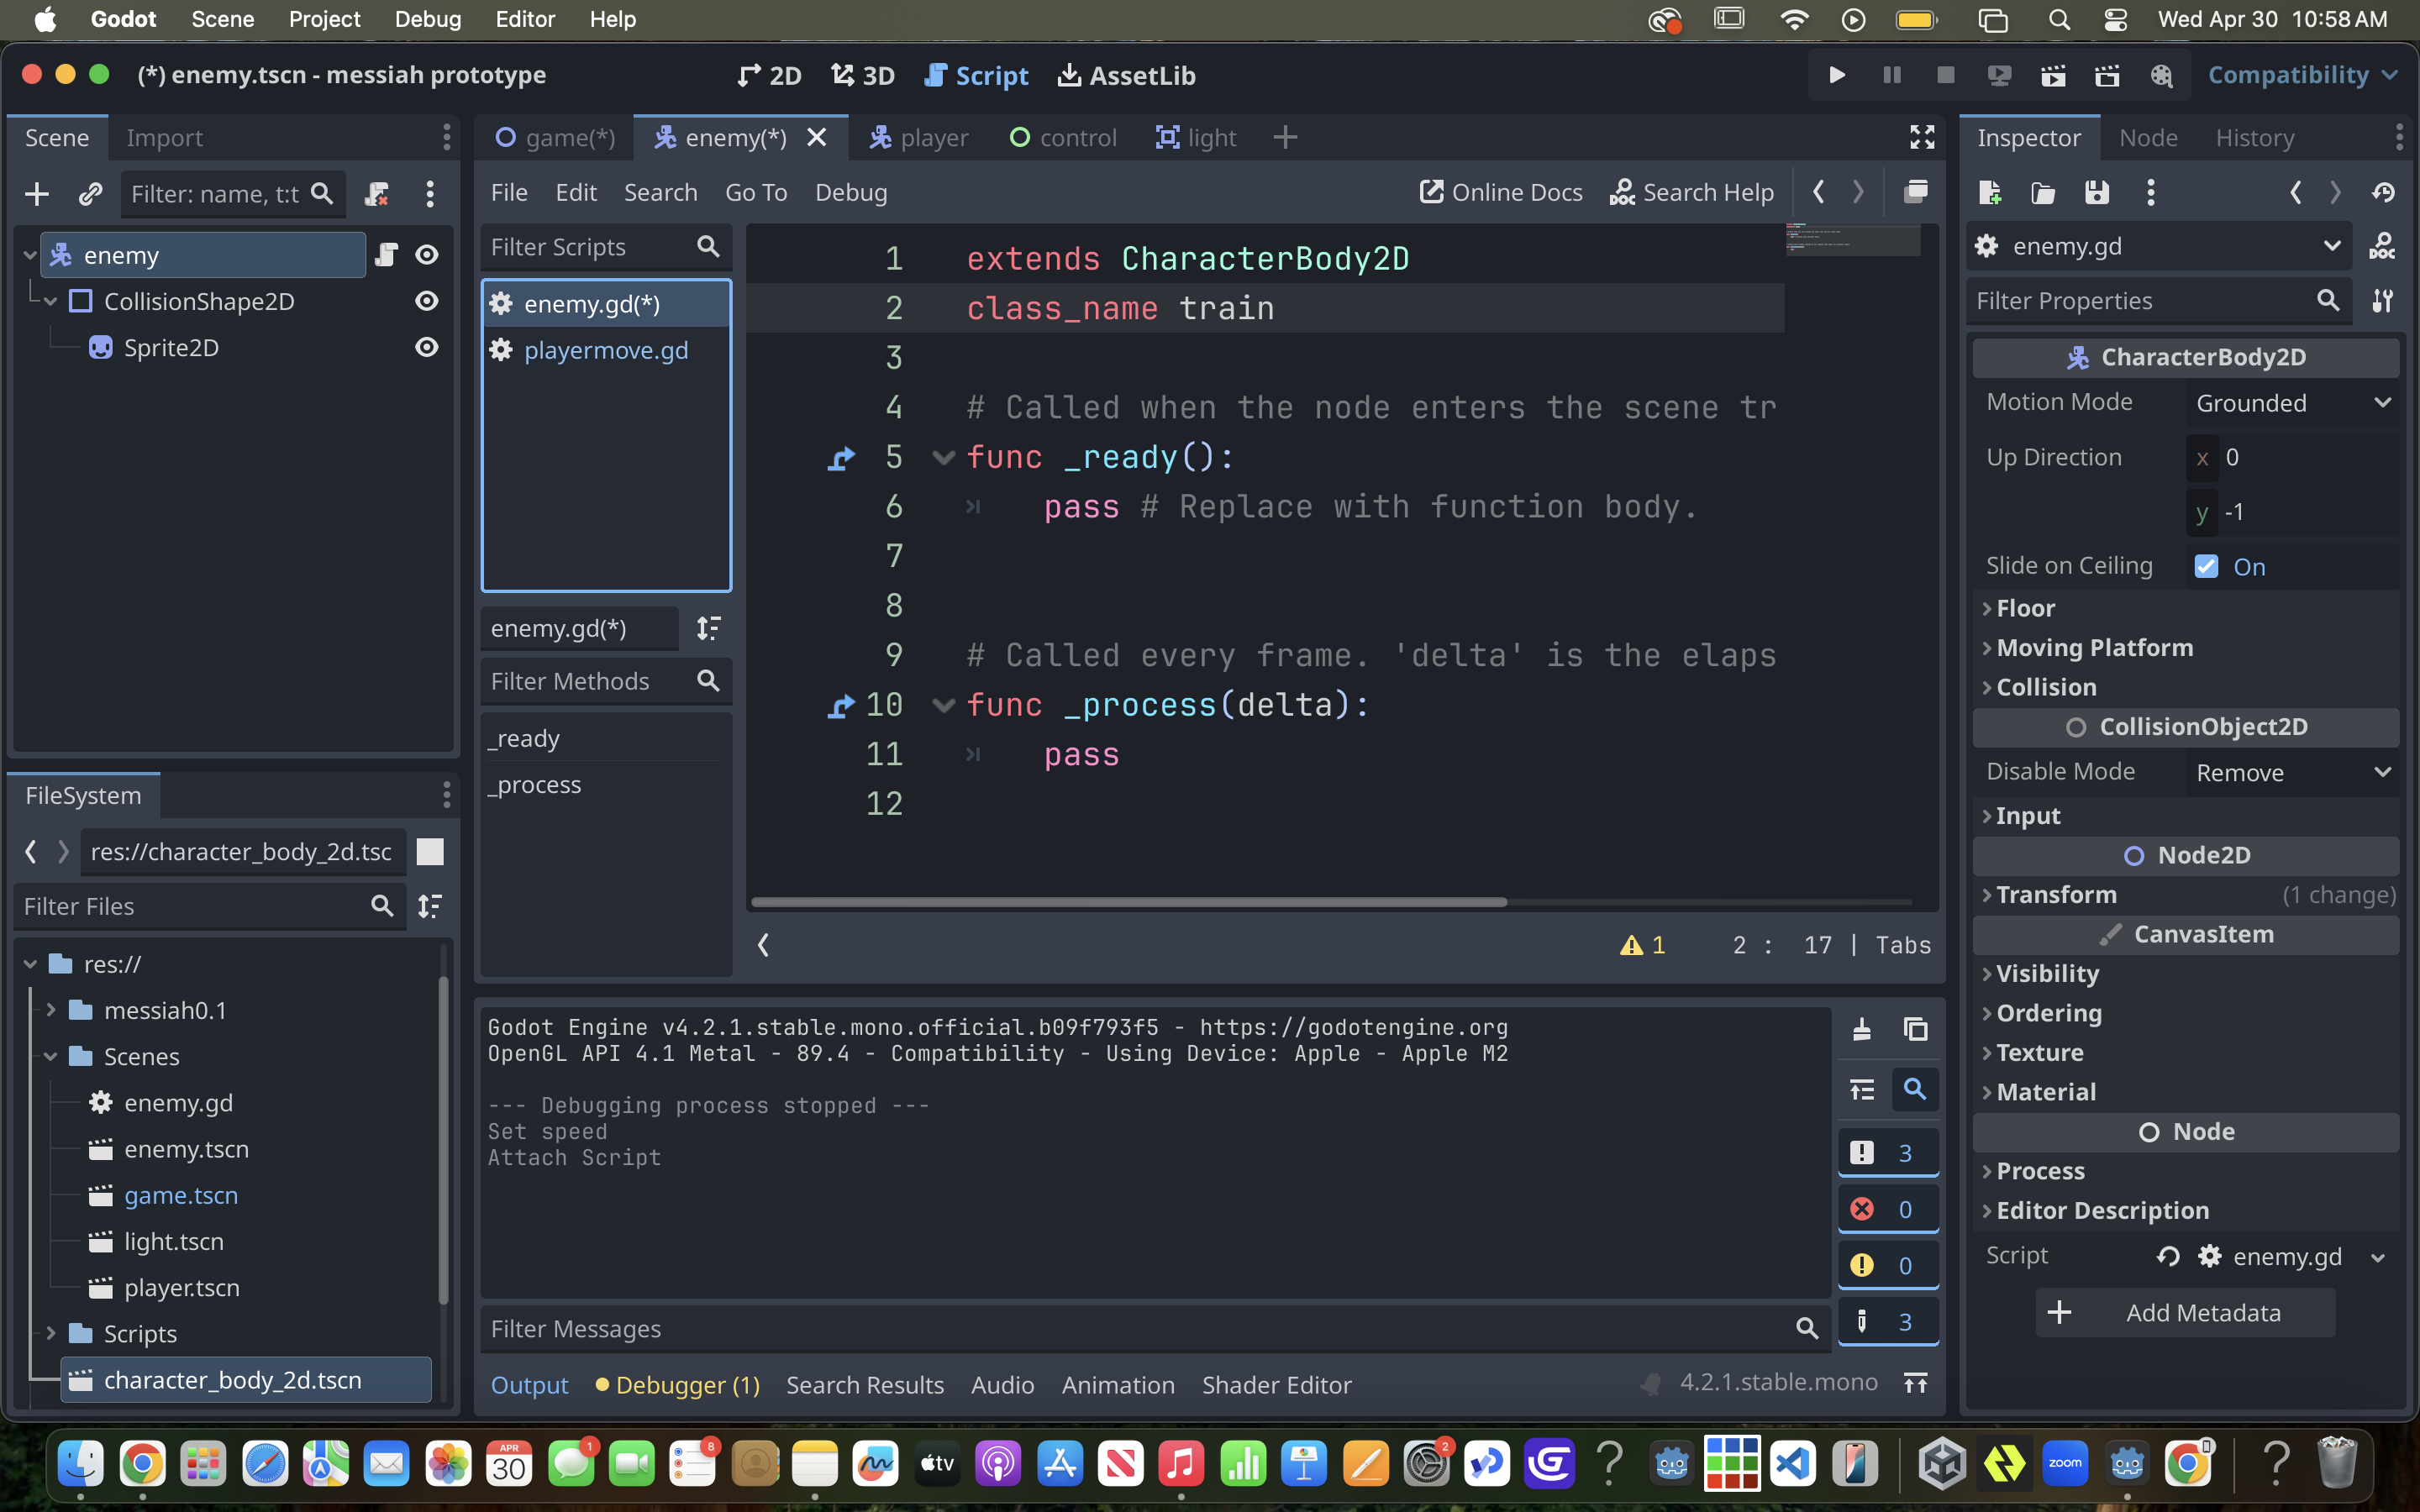Toggle error messages filter in output
This screenshot has width=2420, height=1512.
click(x=1888, y=1209)
